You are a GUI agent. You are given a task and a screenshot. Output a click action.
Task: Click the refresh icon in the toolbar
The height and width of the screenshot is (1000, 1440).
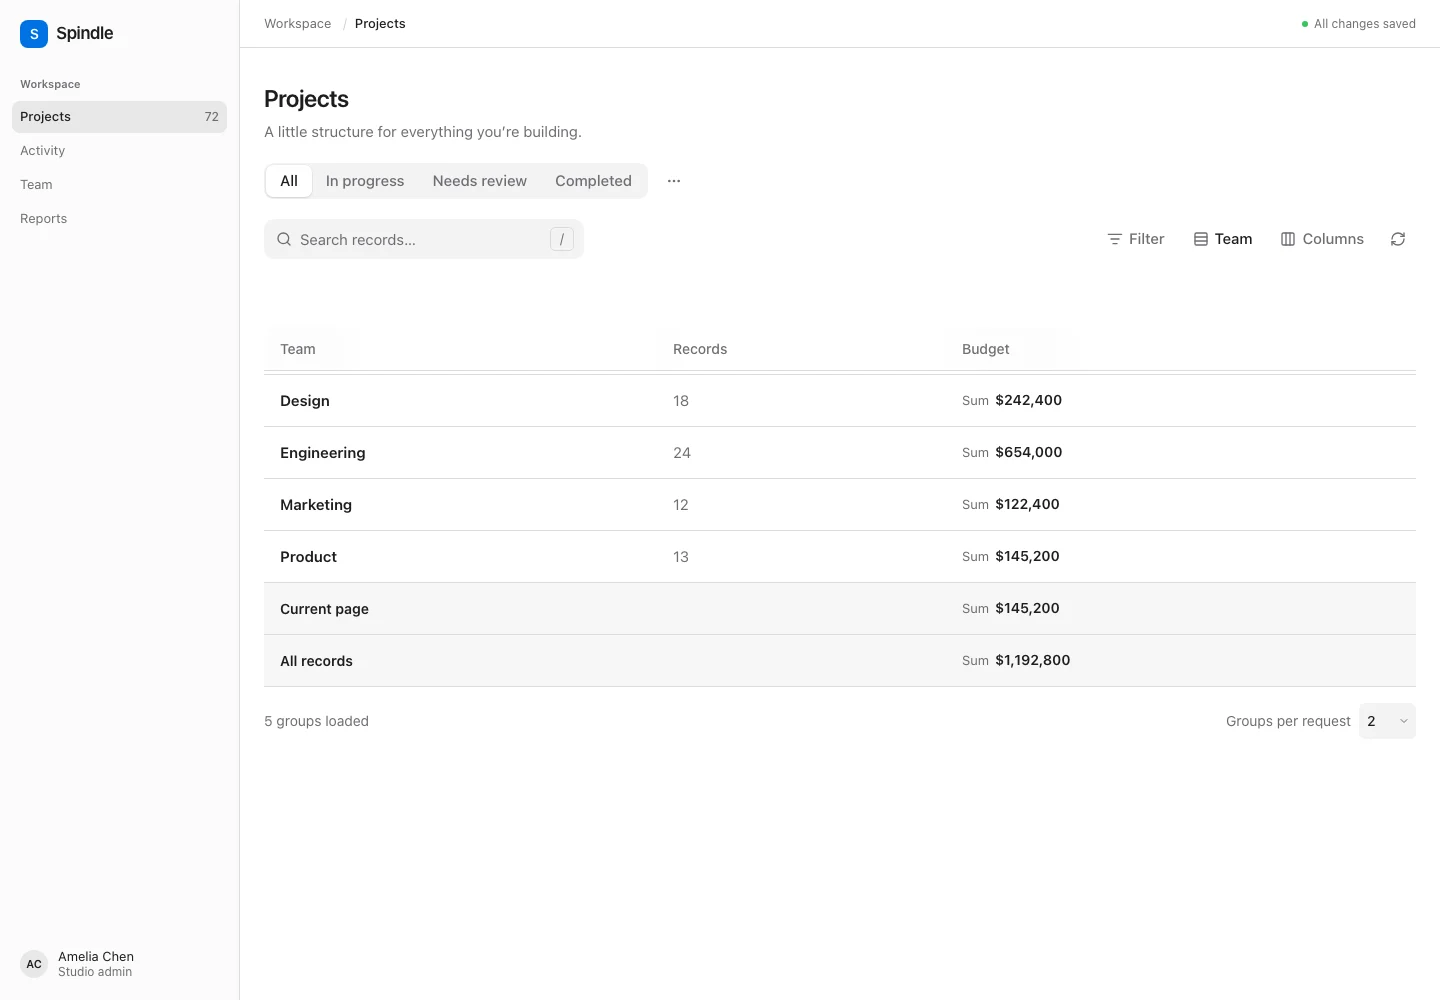[1398, 239]
